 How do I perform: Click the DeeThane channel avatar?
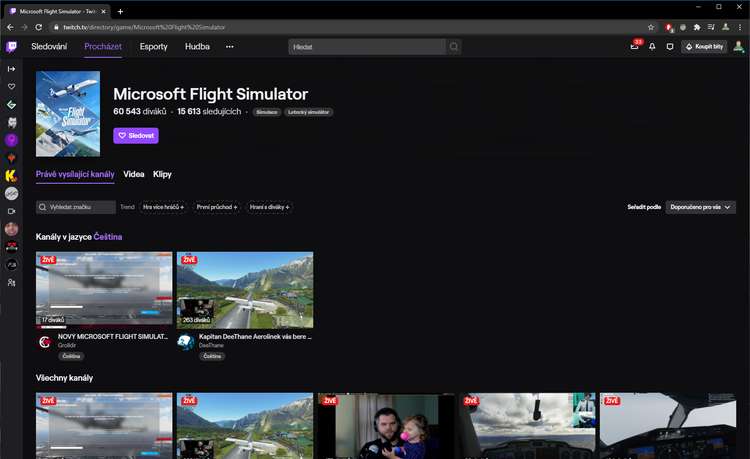[186, 342]
